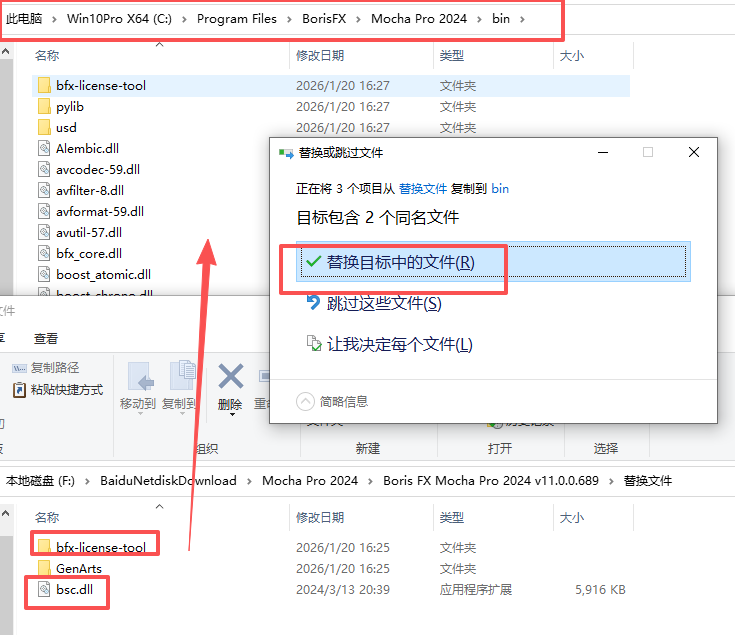Select the Alembic.dll file icon
This screenshot has width=735, height=635.
point(44,149)
